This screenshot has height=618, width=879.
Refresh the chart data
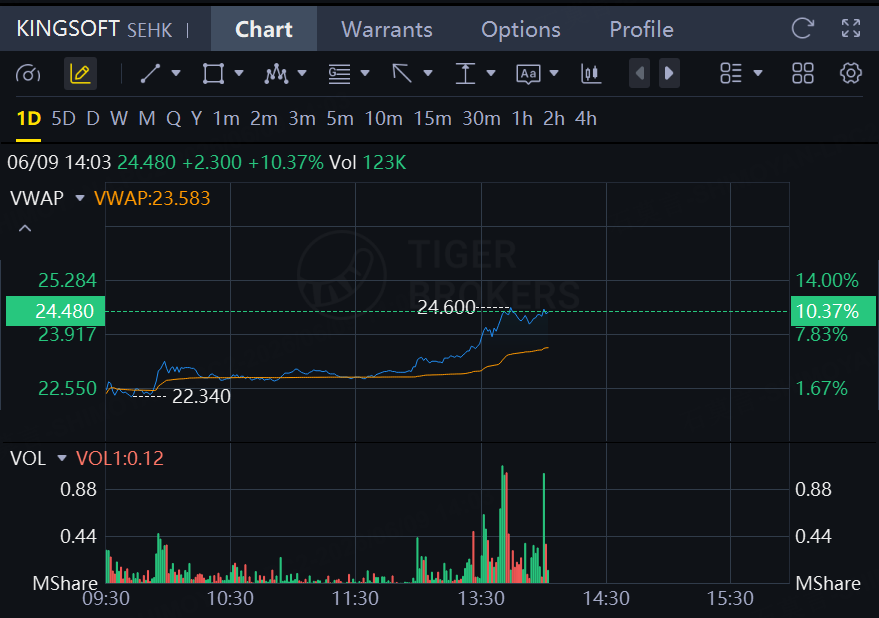(x=802, y=28)
